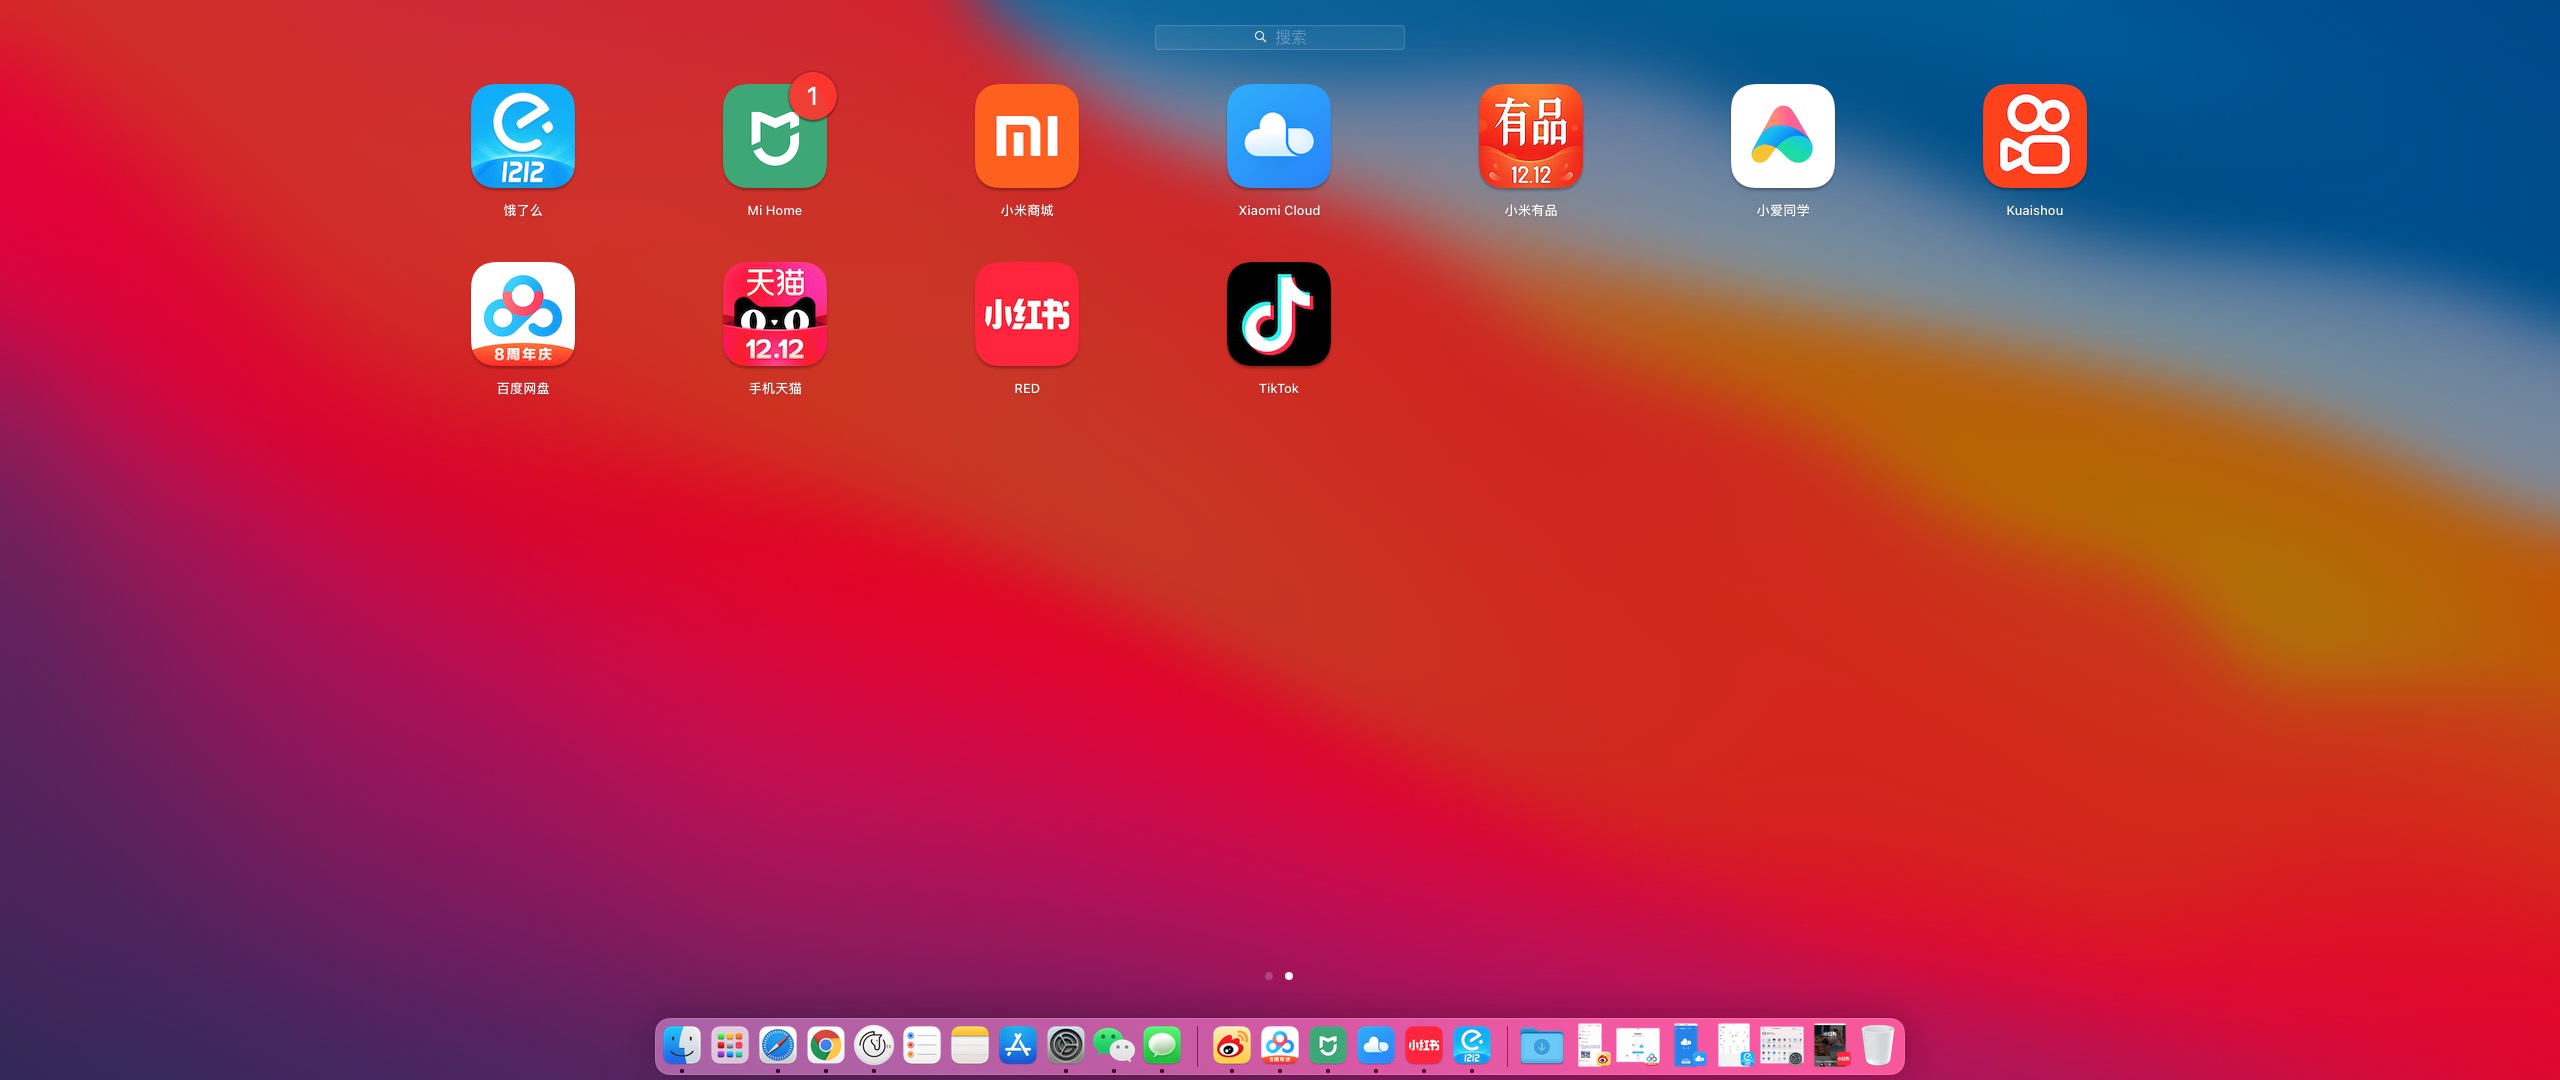Launch Mi Home with notification badge

point(774,136)
